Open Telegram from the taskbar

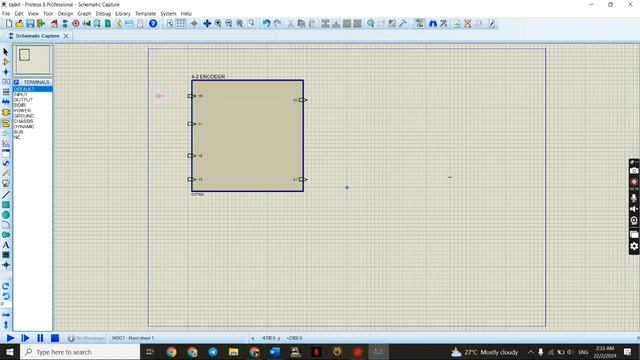coord(213,352)
